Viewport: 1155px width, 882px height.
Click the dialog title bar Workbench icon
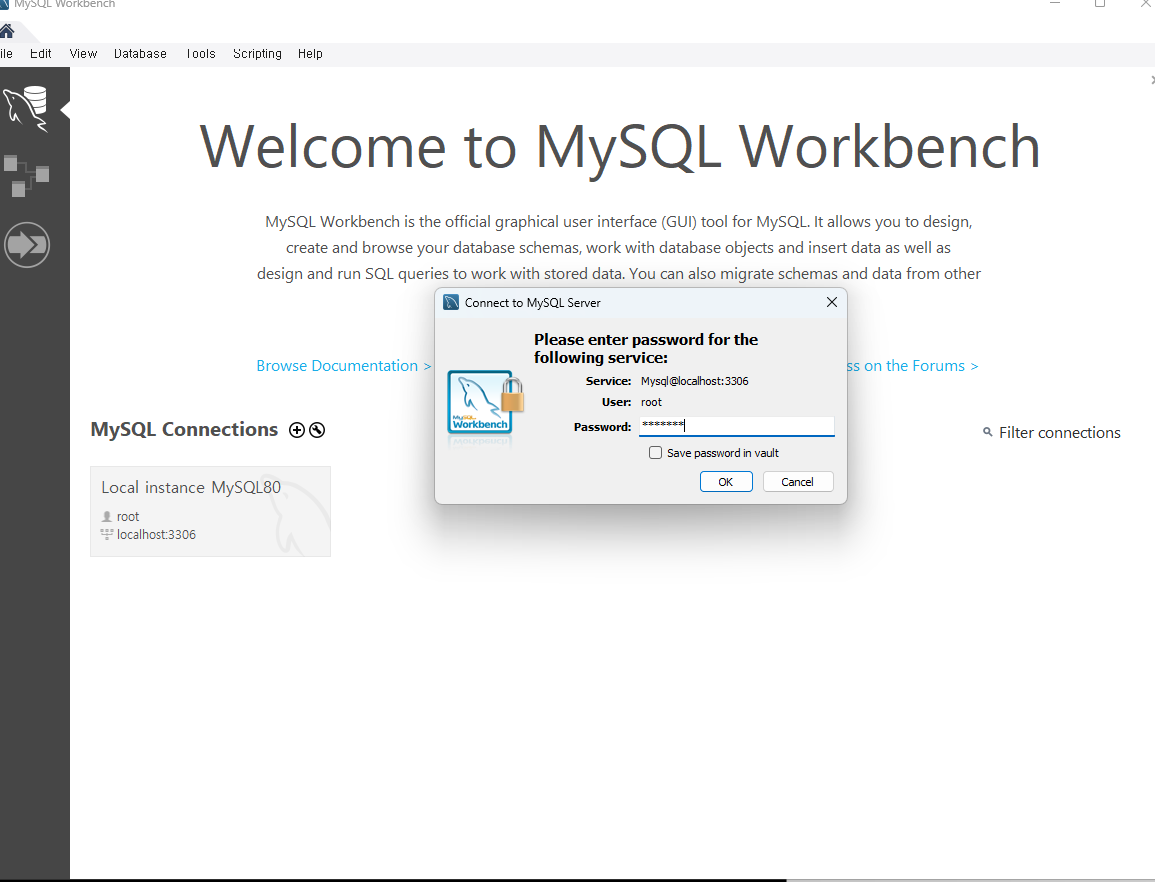coord(451,302)
